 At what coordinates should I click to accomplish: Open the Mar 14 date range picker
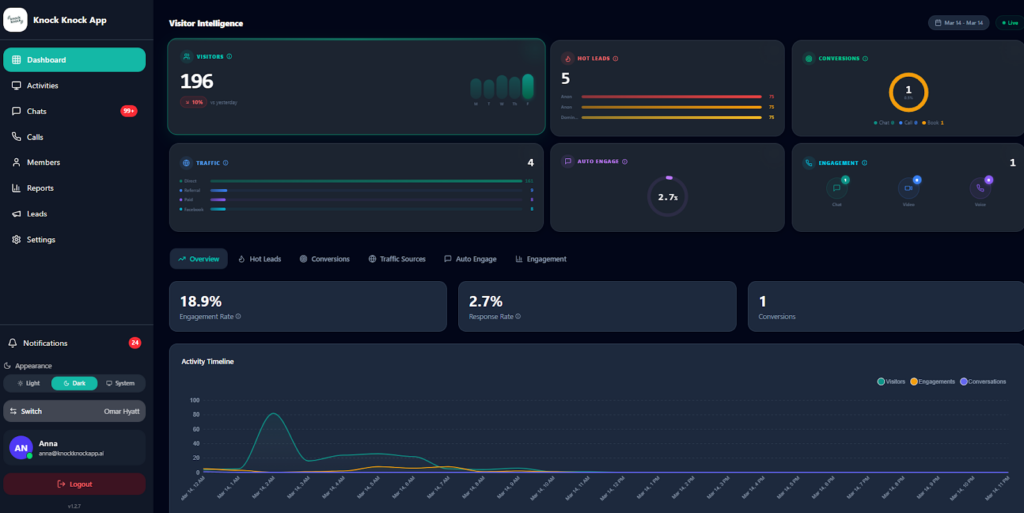957,22
